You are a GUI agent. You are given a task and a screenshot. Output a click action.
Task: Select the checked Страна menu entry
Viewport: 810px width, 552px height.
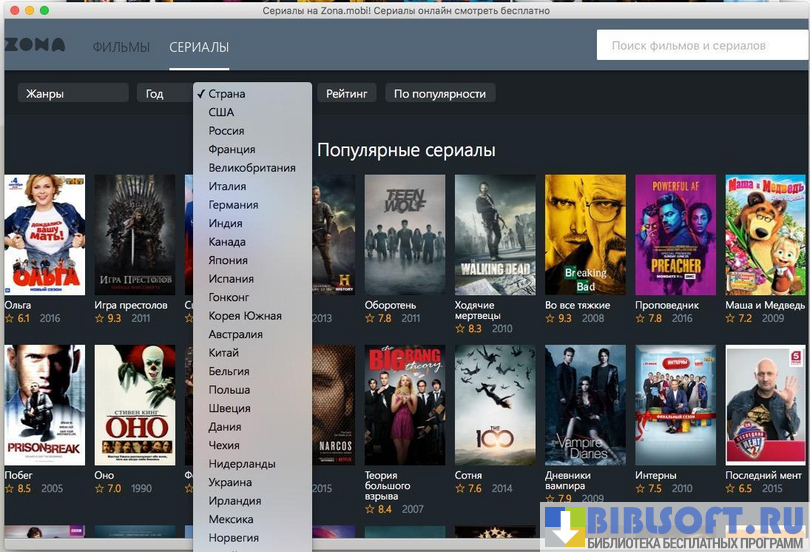coord(226,94)
